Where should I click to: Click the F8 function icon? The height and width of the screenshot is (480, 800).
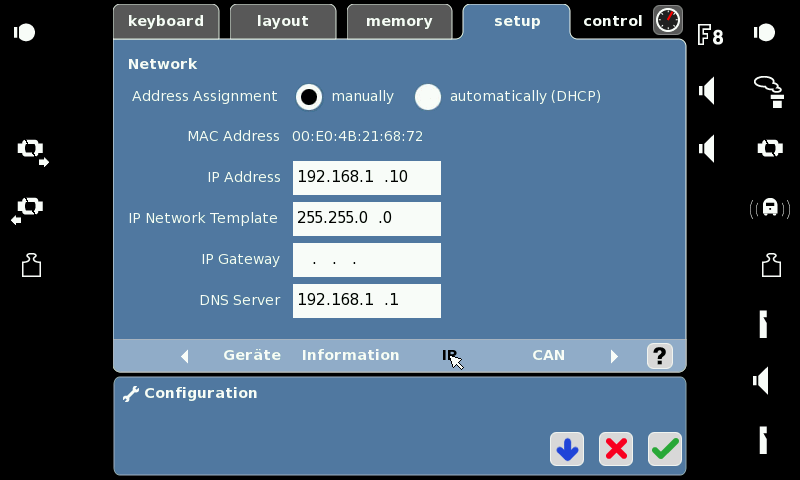(x=710, y=35)
